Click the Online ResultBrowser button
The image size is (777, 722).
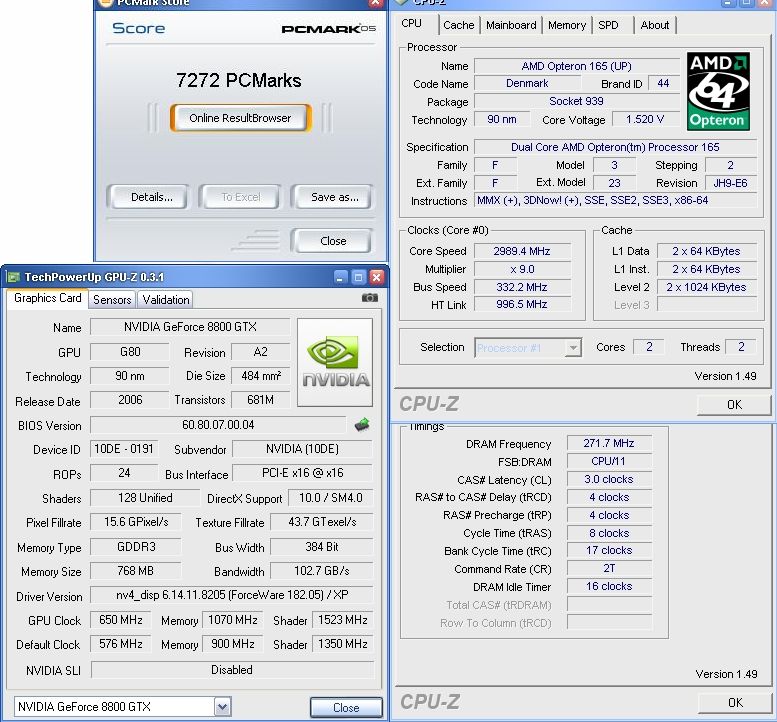click(x=240, y=118)
